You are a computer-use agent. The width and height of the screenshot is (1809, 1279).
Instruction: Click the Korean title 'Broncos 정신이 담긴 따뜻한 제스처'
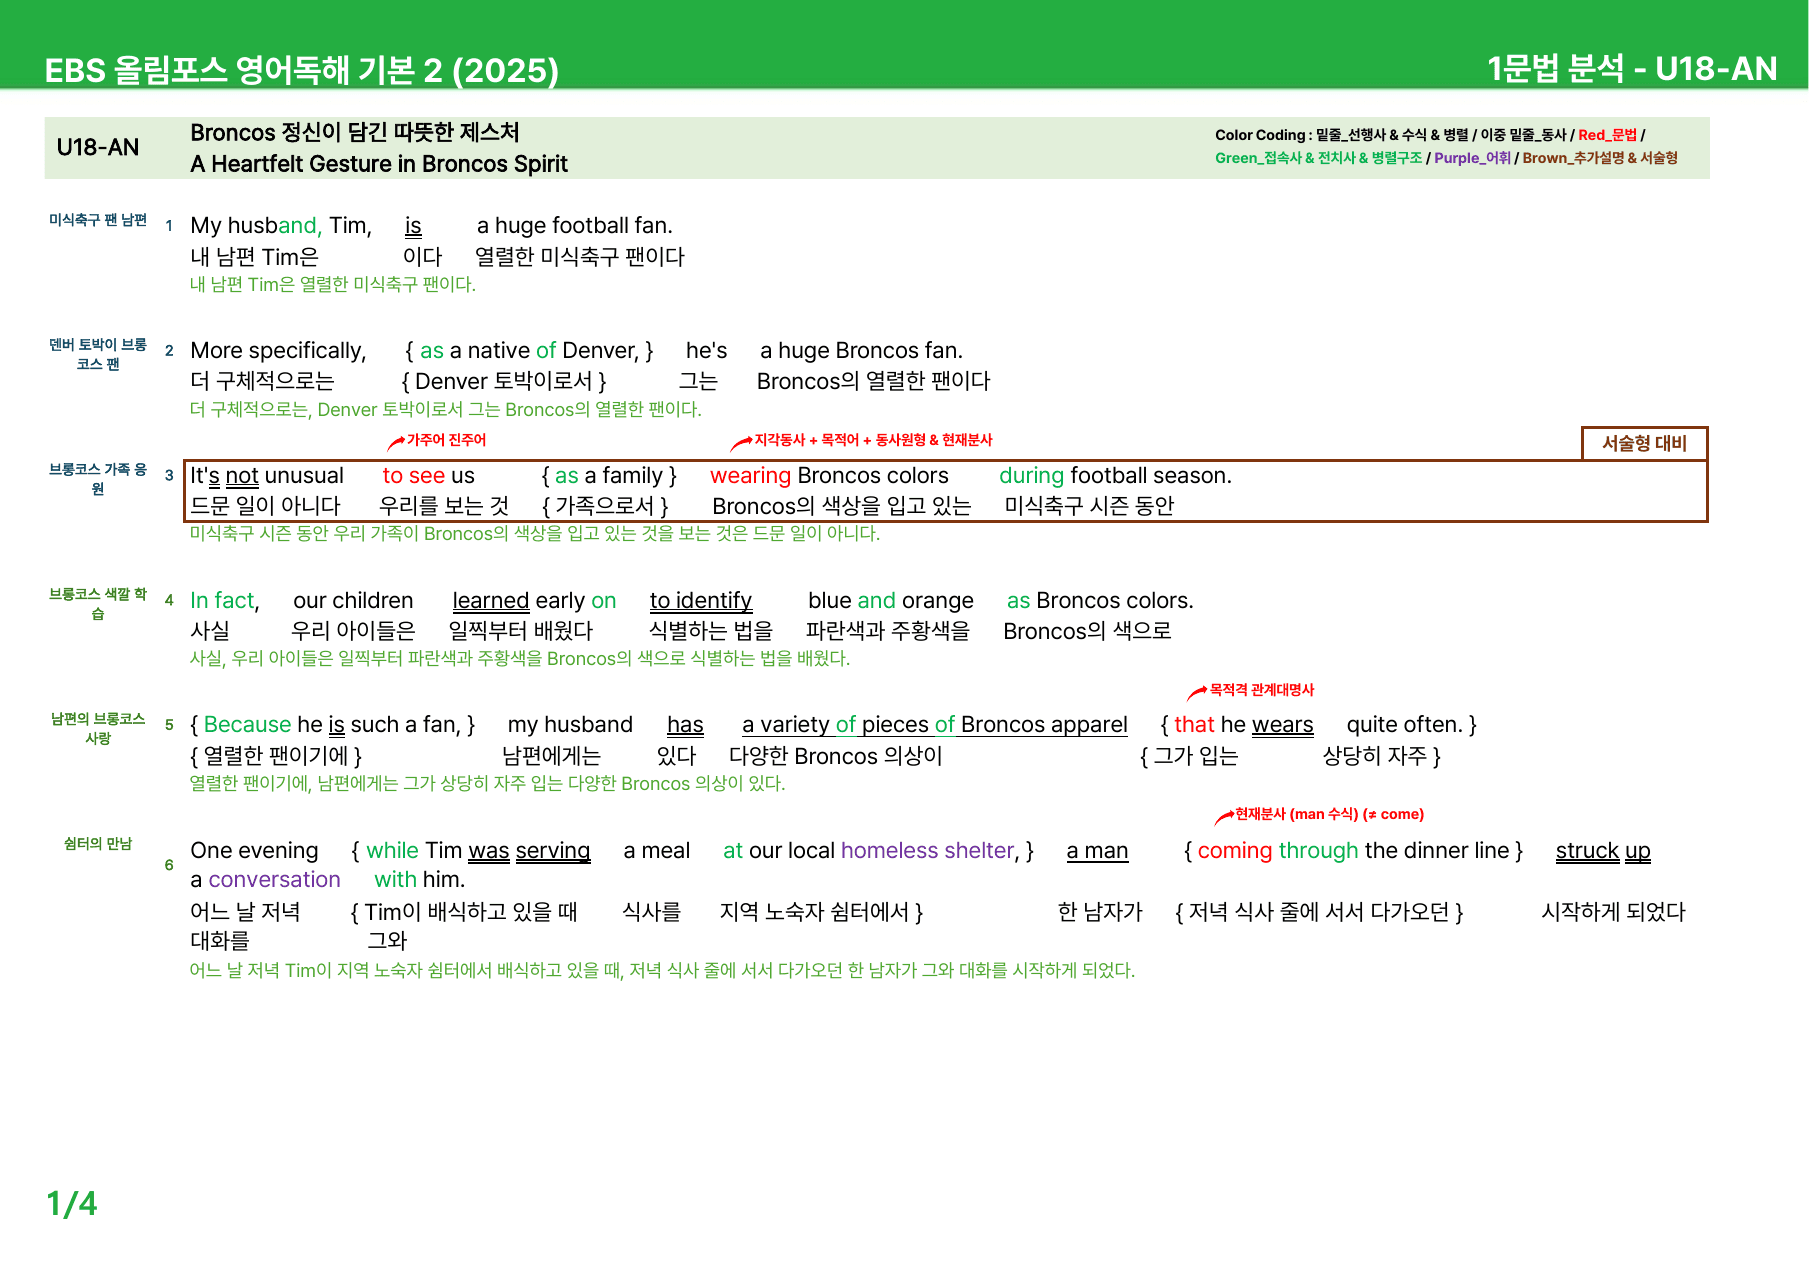(355, 132)
